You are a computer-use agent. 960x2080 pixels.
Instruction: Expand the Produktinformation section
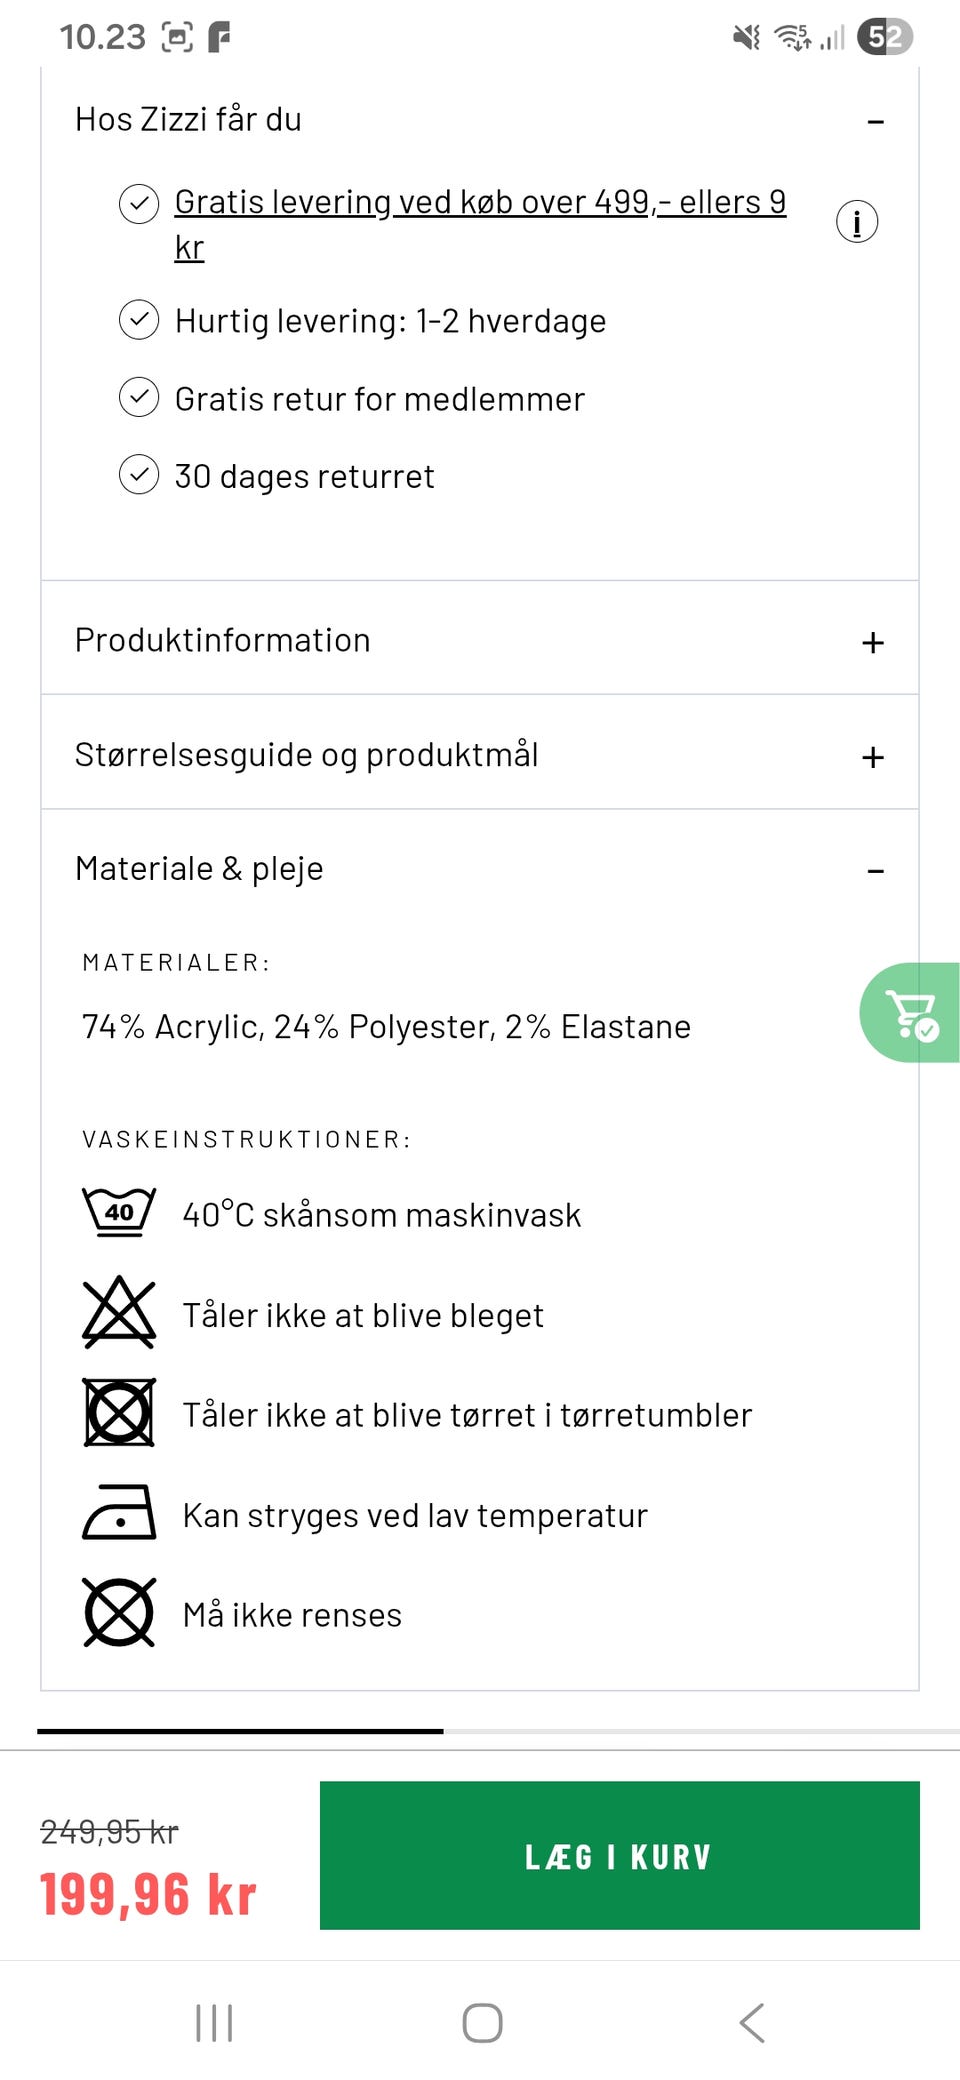click(x=873, y=642)
